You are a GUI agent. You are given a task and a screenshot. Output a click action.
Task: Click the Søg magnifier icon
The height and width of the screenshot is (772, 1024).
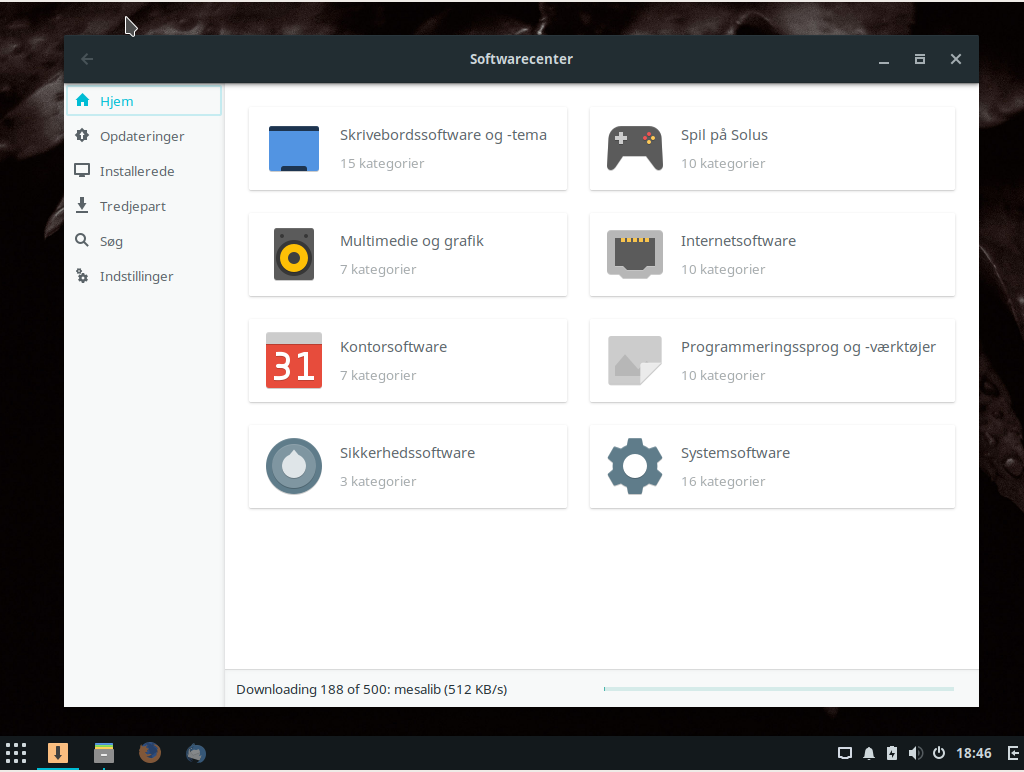click(x=82, y=240)
